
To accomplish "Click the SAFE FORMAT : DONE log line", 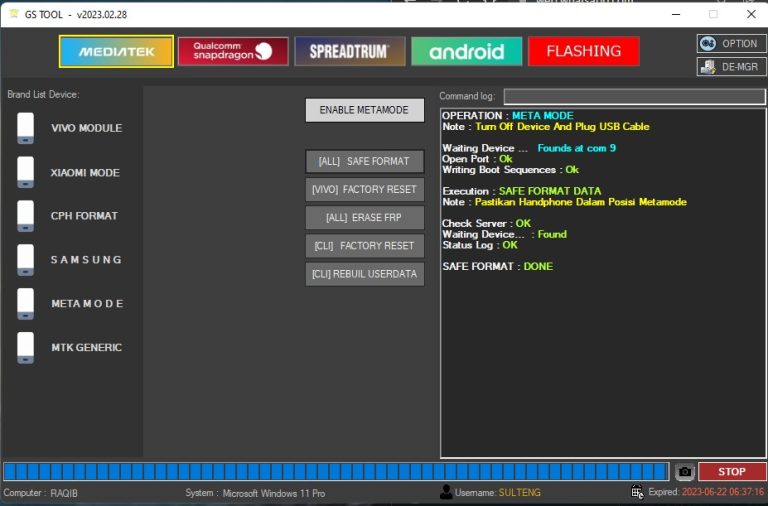I will pos(497,266).
